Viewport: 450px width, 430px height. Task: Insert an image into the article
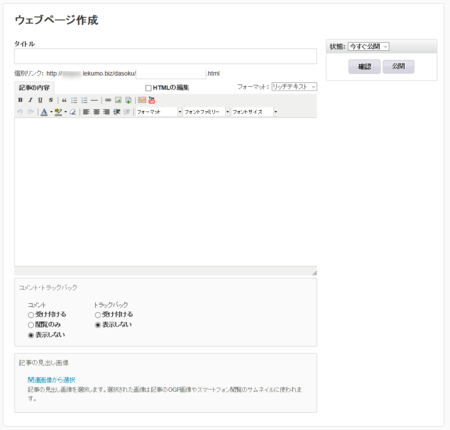(118, 100)
